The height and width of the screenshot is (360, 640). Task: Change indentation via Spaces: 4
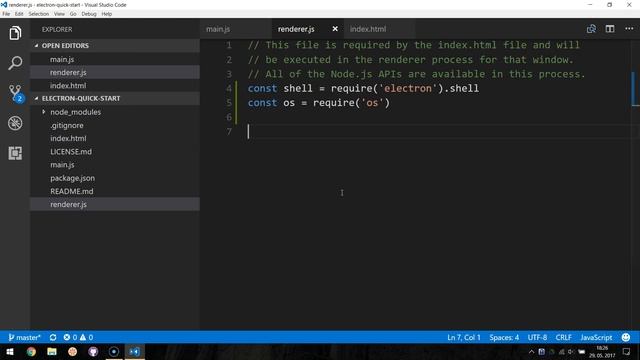(x=504, y=338)
